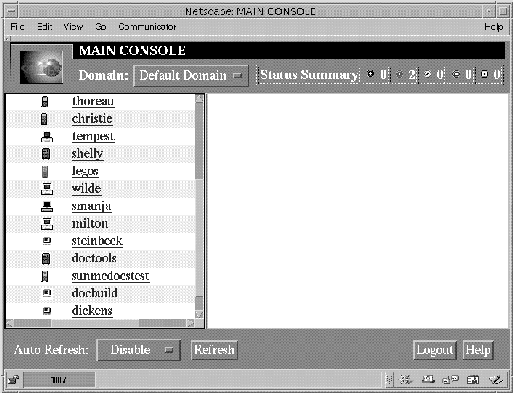This screenshot has height=393, width=513.
Task: Open the tempest host link
Action: (x=93, y=137)
